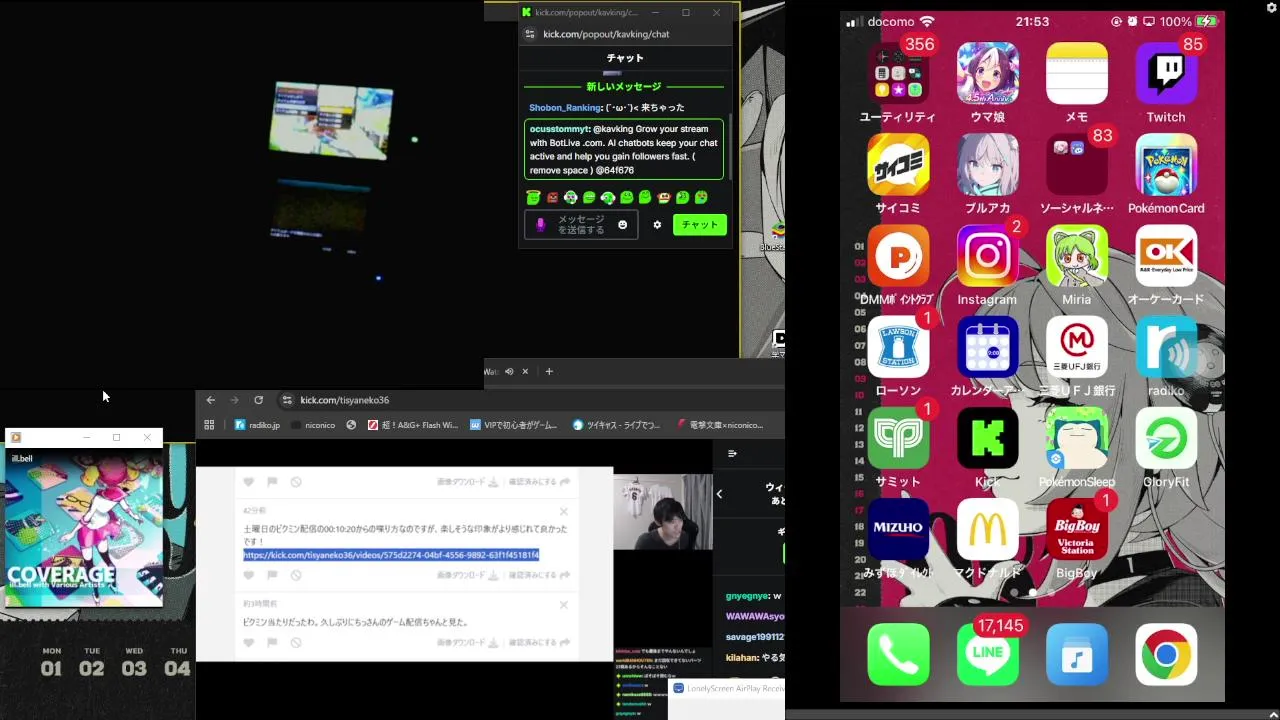
Task: Open the music files app in the dock
Action: pos(1076,655)
